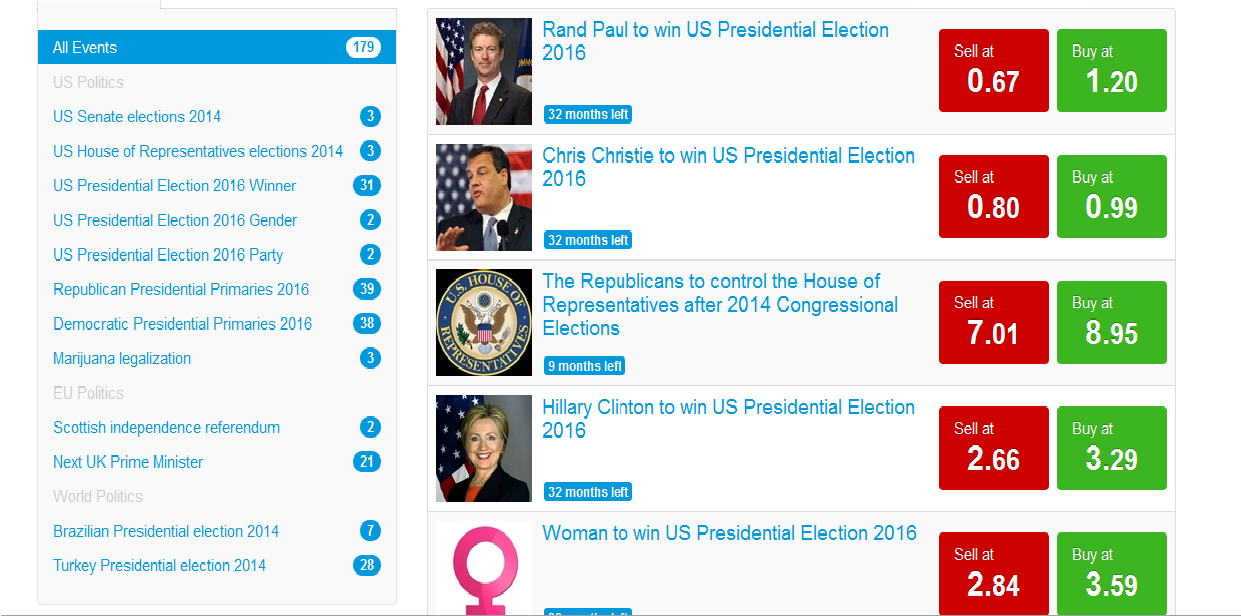Click the 39 badge for Republican Primaries

367,290
